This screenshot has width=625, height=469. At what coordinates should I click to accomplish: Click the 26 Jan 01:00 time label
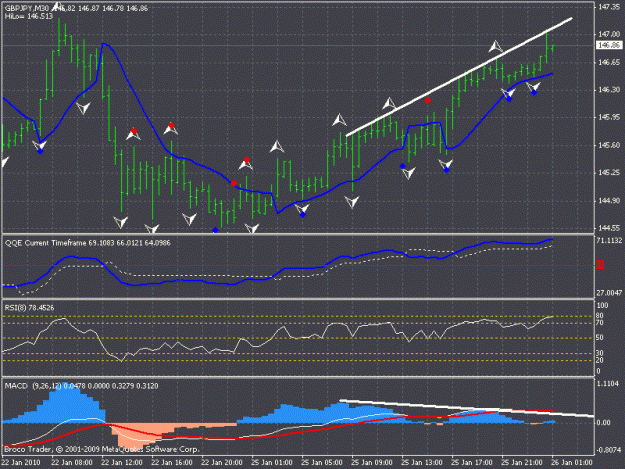coord(572,463)
